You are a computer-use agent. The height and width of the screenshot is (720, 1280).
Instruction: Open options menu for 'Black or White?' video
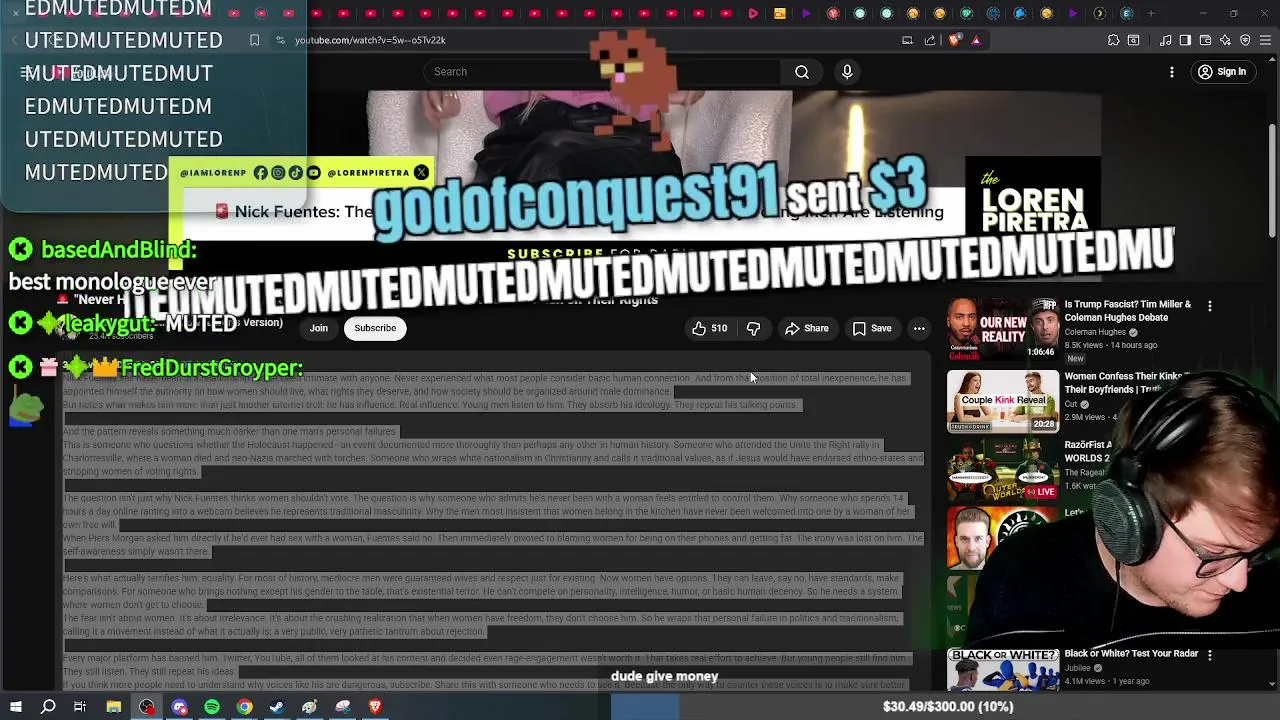(x=1210, y=655)
